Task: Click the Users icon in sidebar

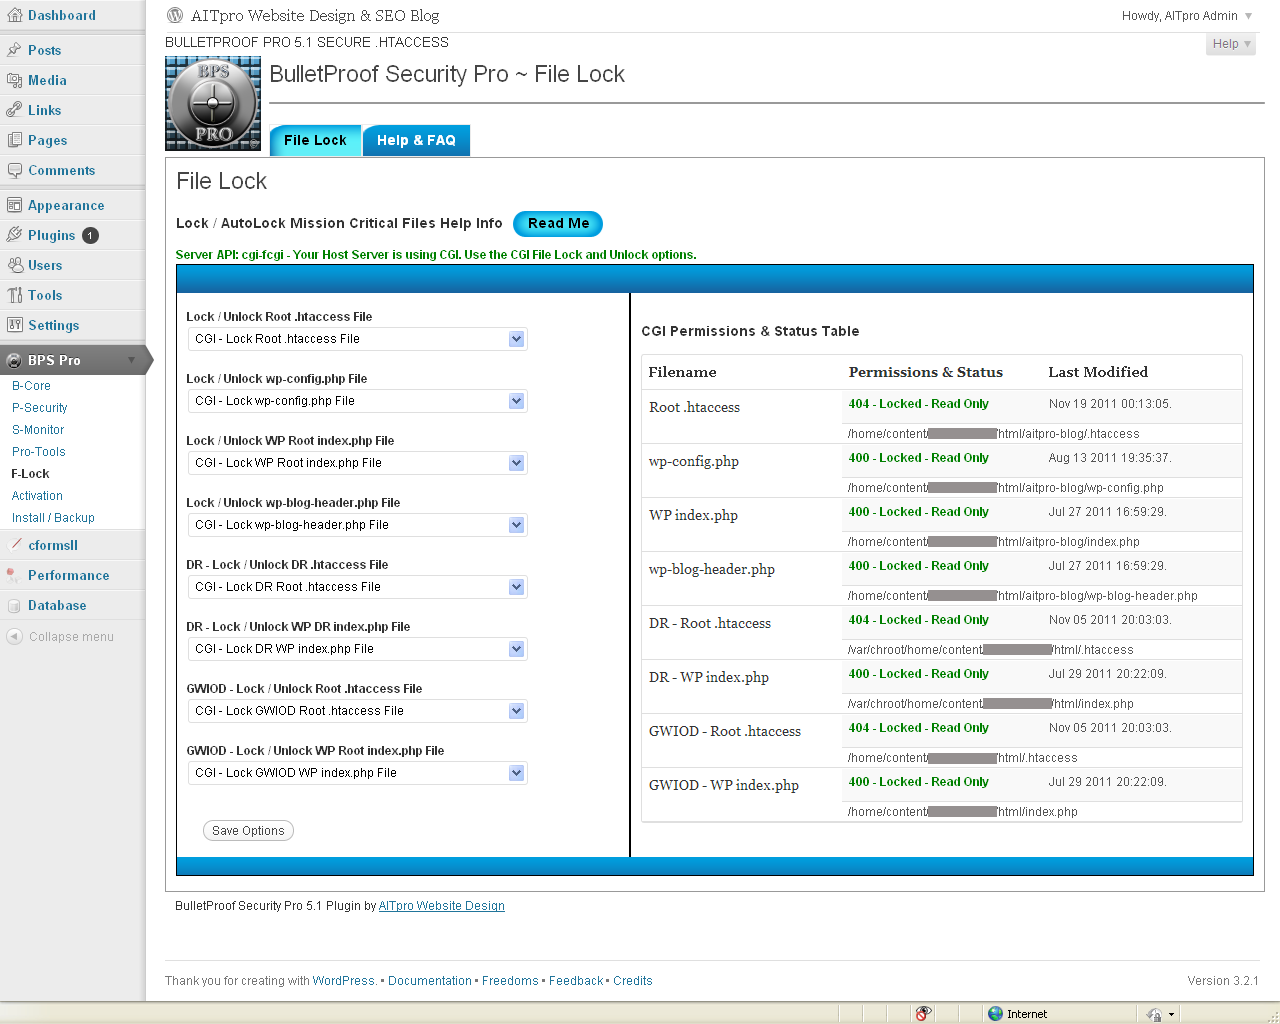Action: [x=14, y=265]
